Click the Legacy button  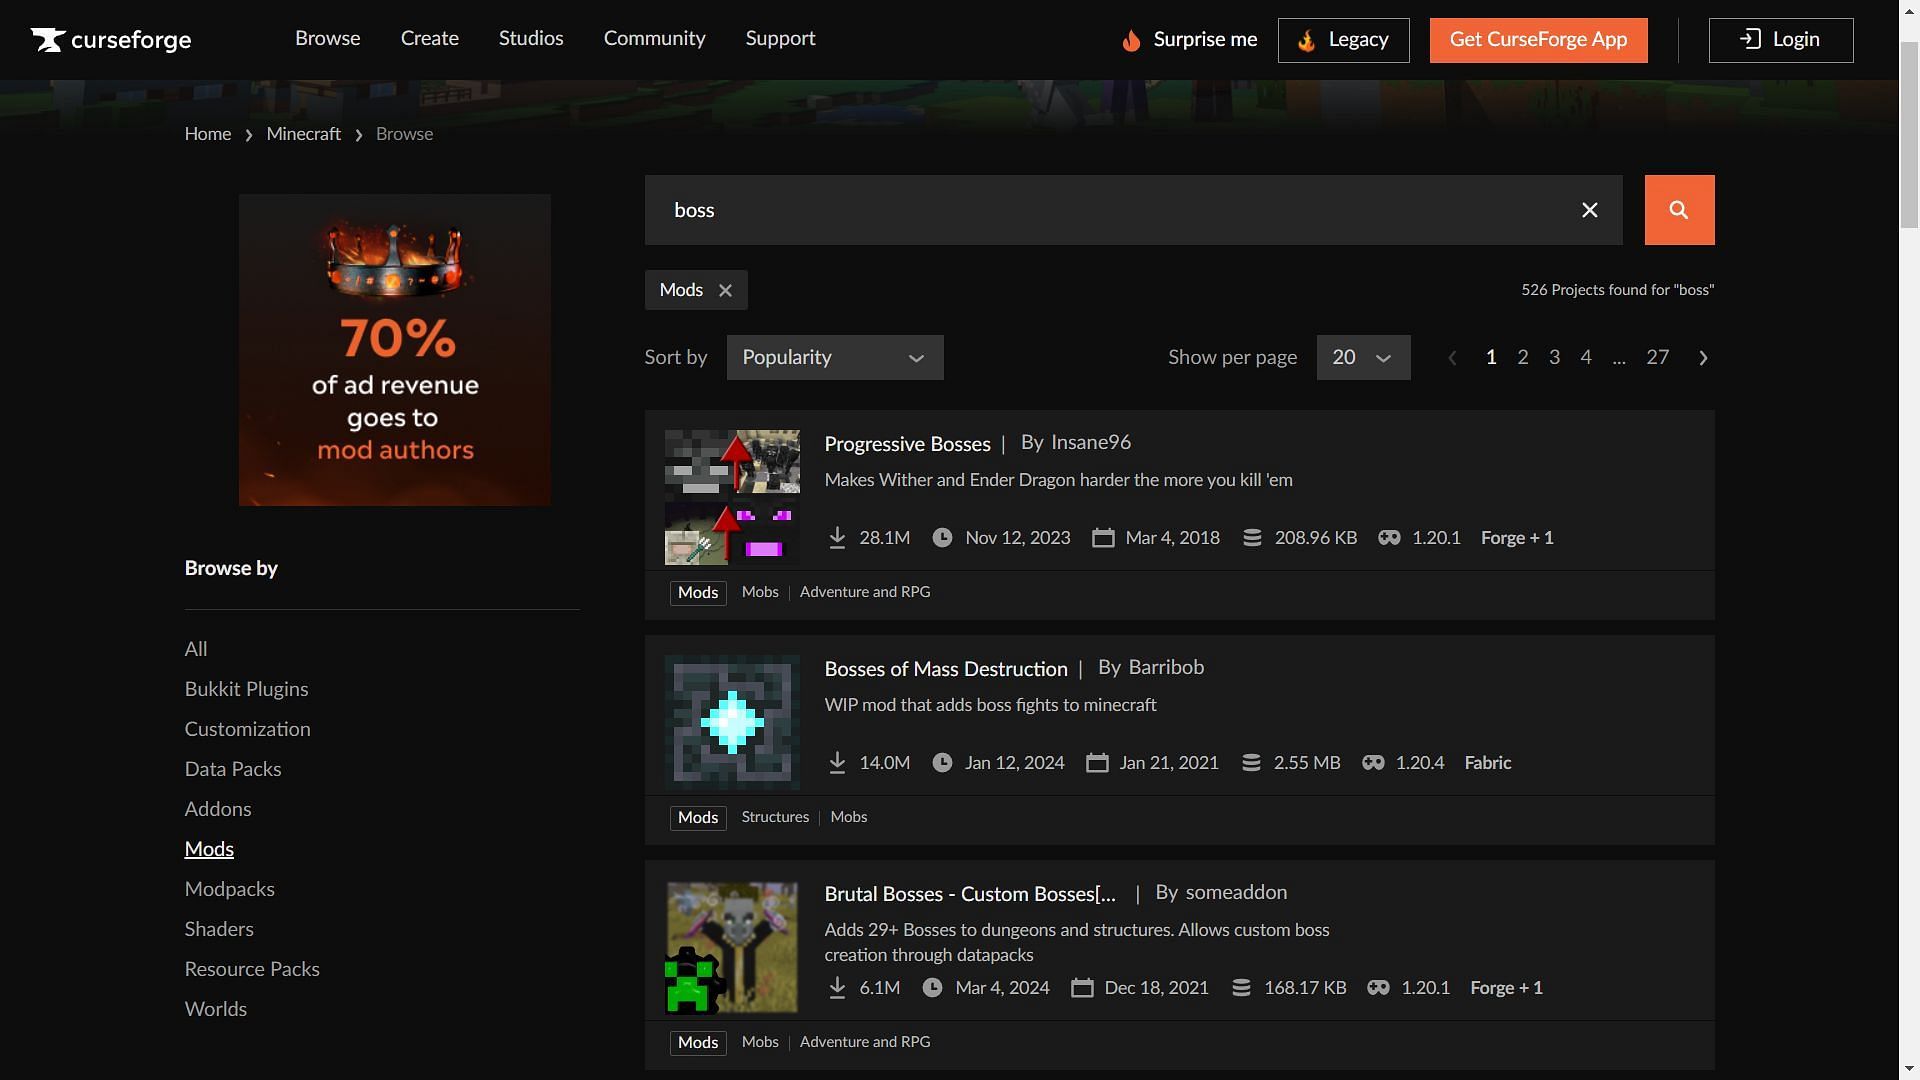click(1343, 40)
